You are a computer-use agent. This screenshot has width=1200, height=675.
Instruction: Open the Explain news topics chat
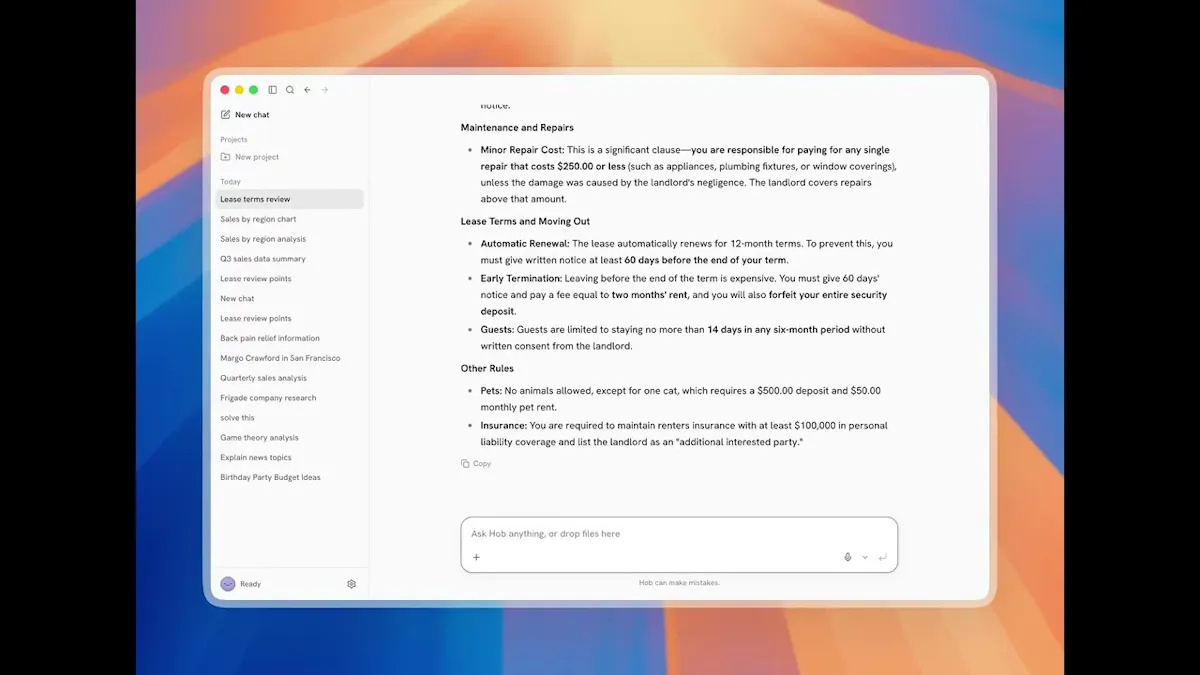[290, 458]
